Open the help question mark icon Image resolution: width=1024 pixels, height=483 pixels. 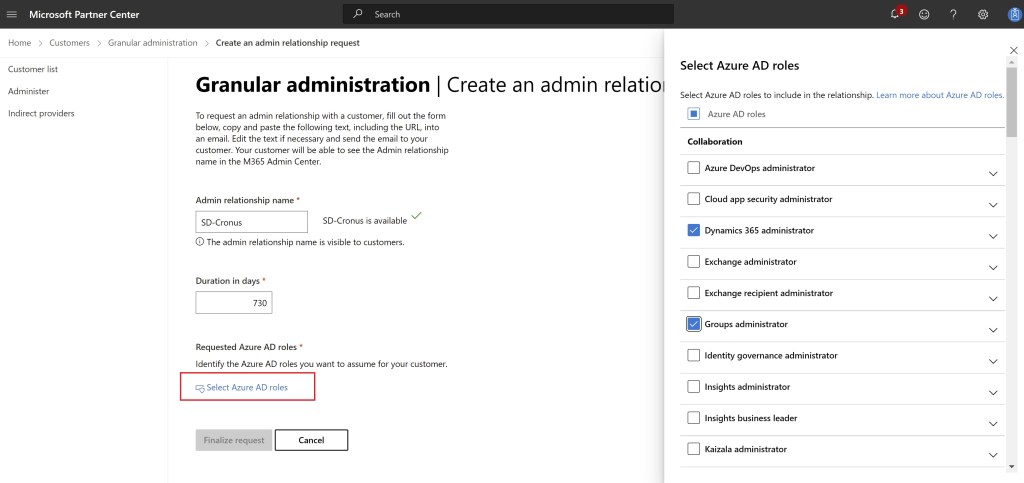pyautogui.click(x=953, y=14)
